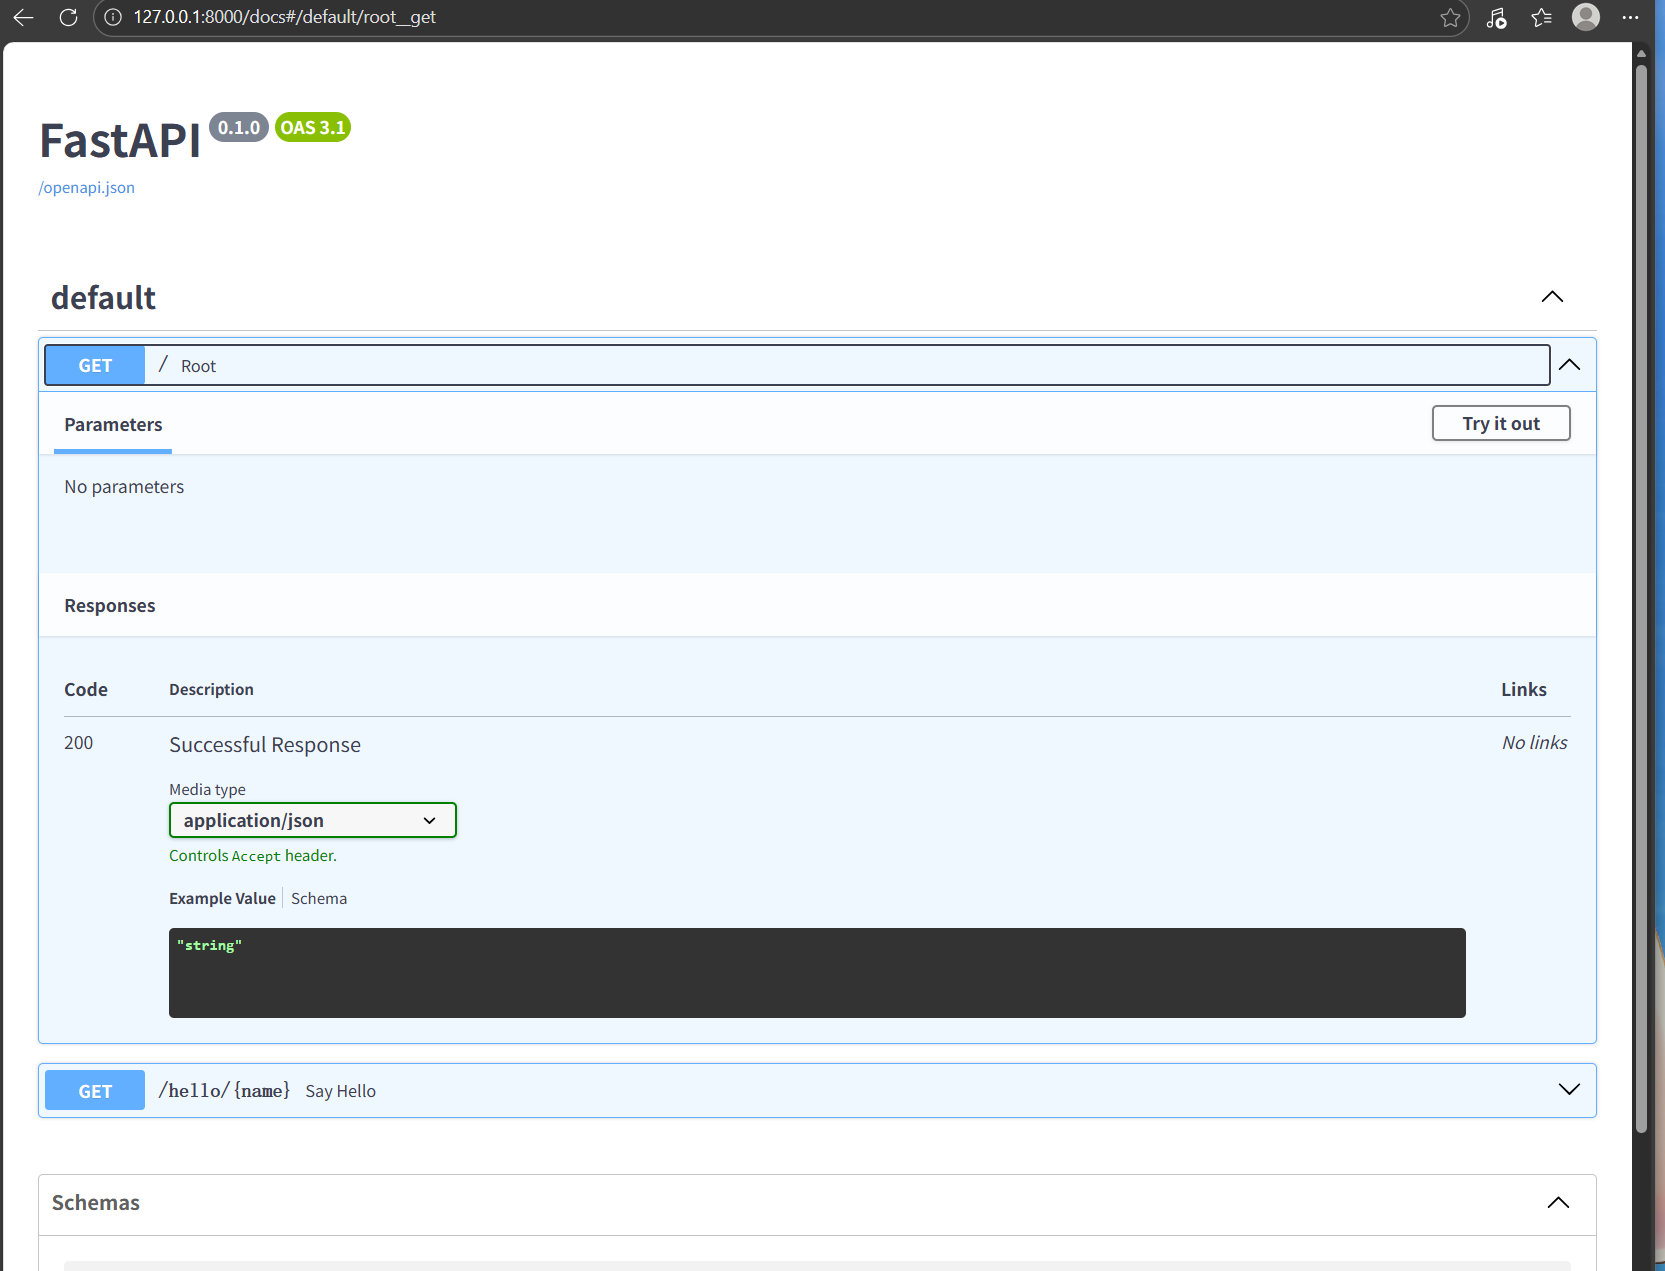Screen dimensions: 1665x1271
Task: Click the 200 response code
Action: pyautogui.click(x=79, y=743)
